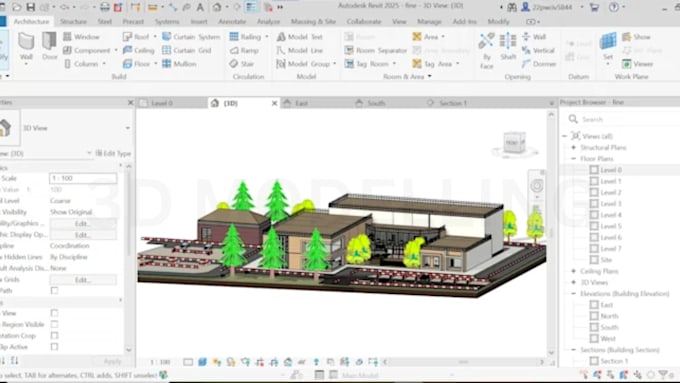Toggle the Far Clip Active checkbox
The image size is (680, 383).
tap(54, 347)
